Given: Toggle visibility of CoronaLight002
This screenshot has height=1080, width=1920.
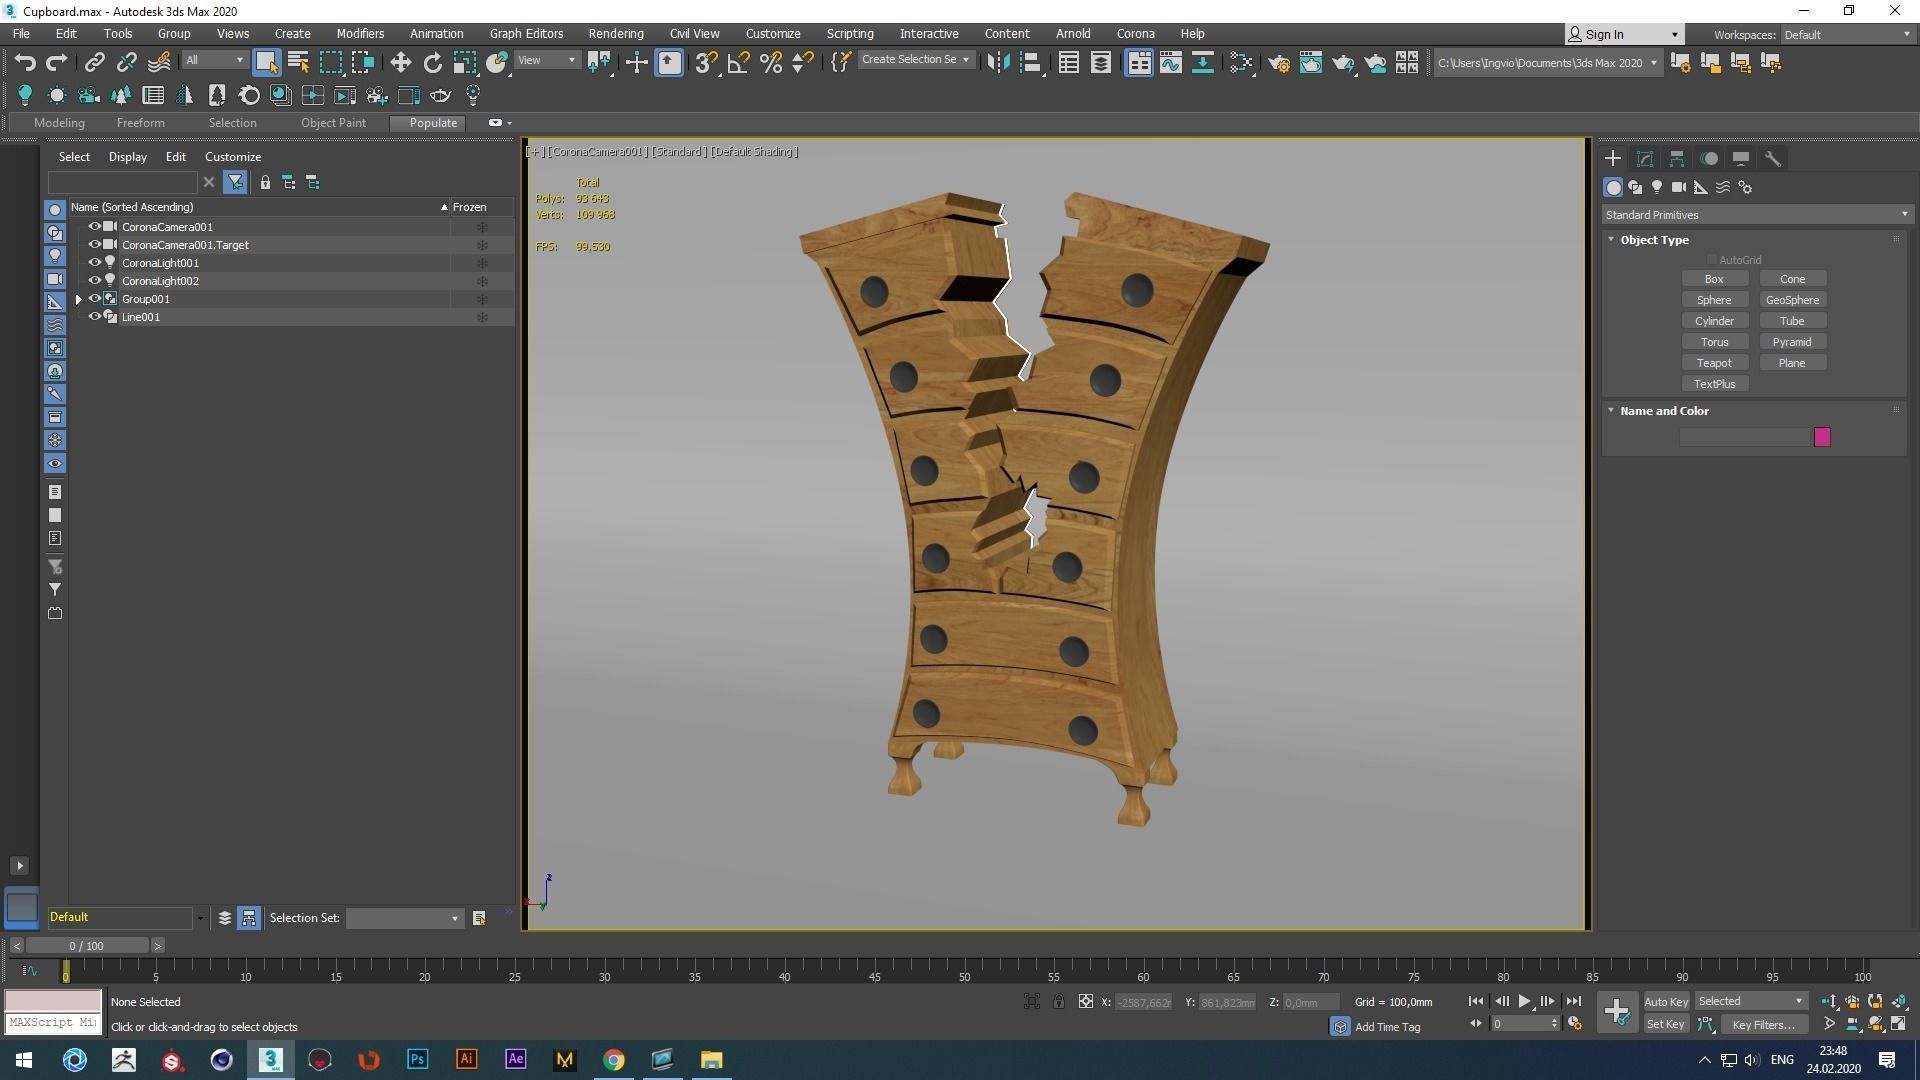Looking at the screenshot, I should coord(95,281).
